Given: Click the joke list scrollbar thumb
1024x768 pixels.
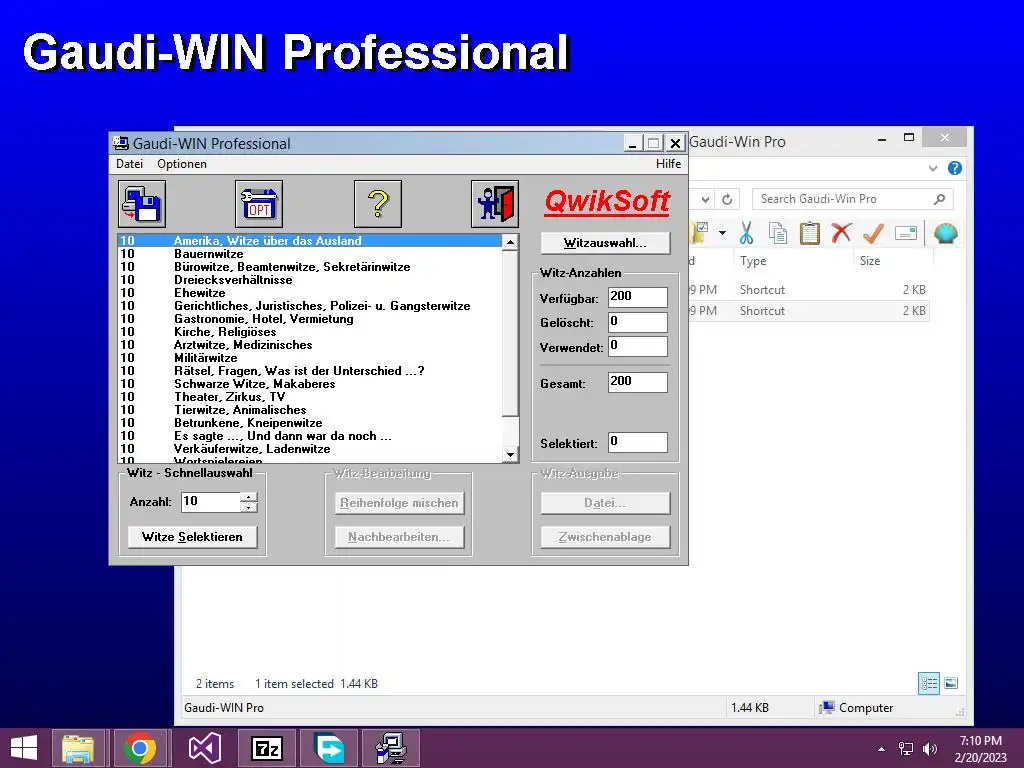Looking at the screenshot, I should coord(511,332).
